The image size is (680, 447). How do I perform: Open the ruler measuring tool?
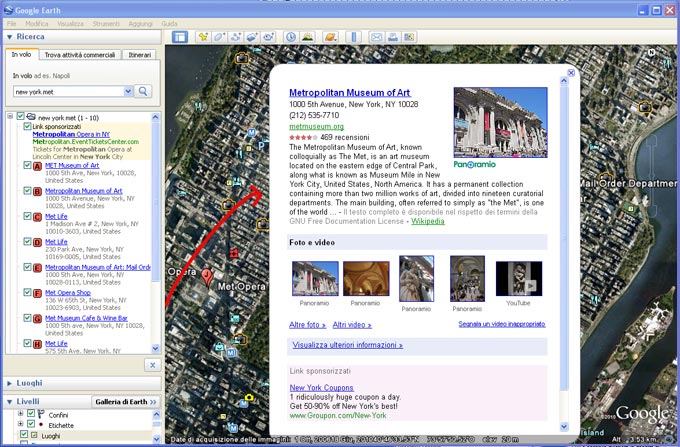click(x=353, y=37)
